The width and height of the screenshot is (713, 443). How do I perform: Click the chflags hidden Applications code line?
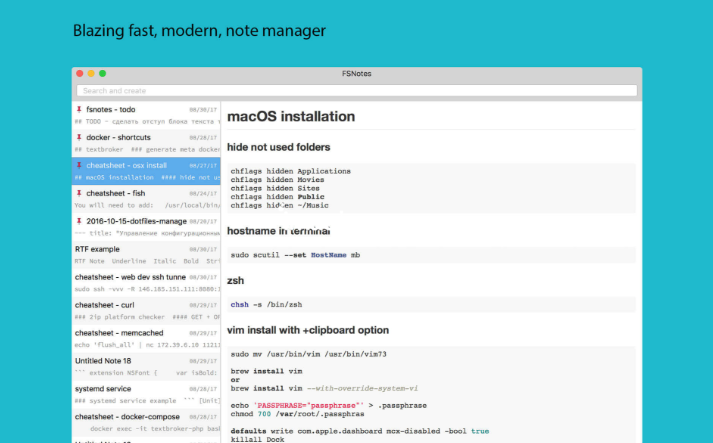[291, 171]
